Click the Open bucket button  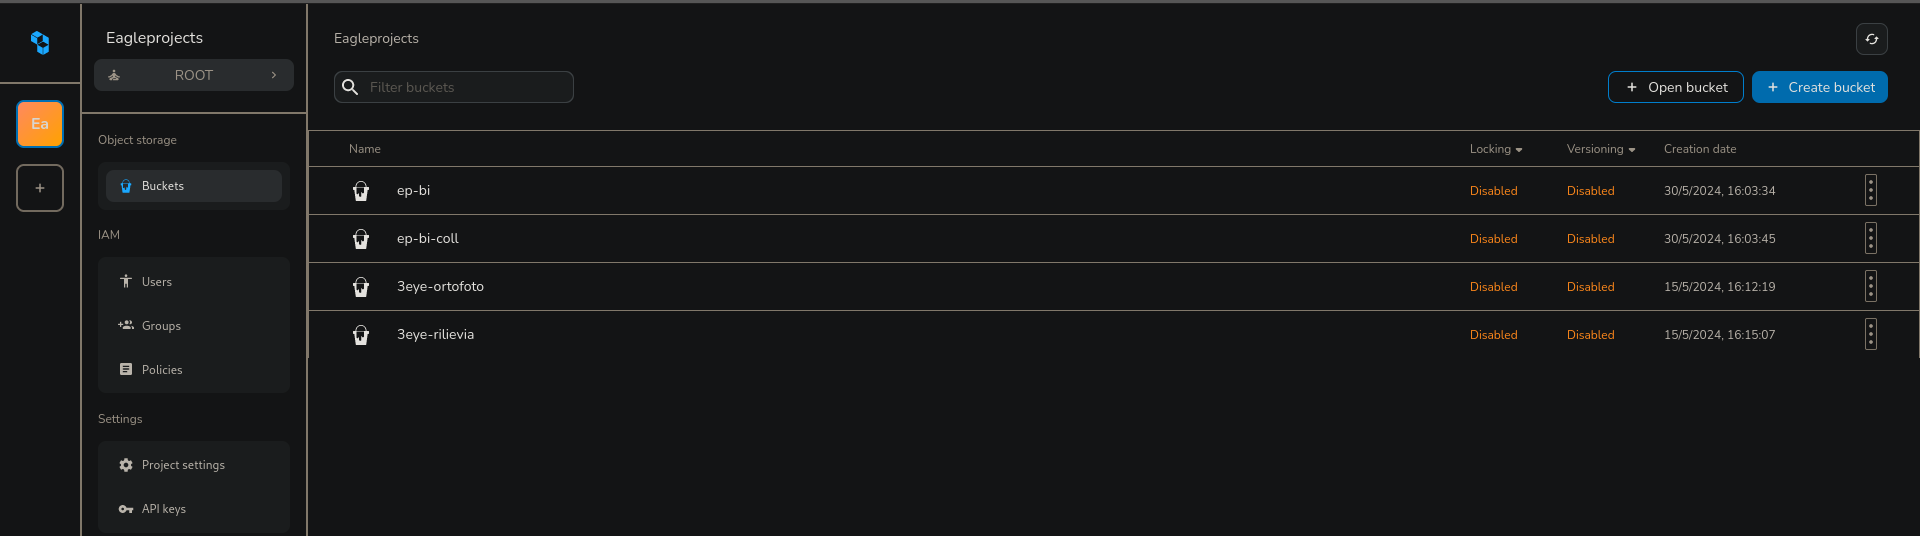(1675, 87)
